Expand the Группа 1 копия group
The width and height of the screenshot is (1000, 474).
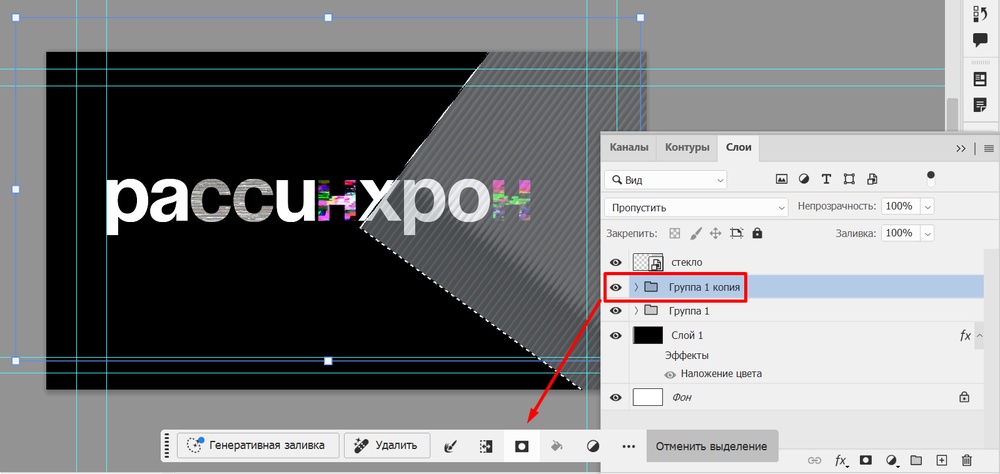click(x=636, y=288)
